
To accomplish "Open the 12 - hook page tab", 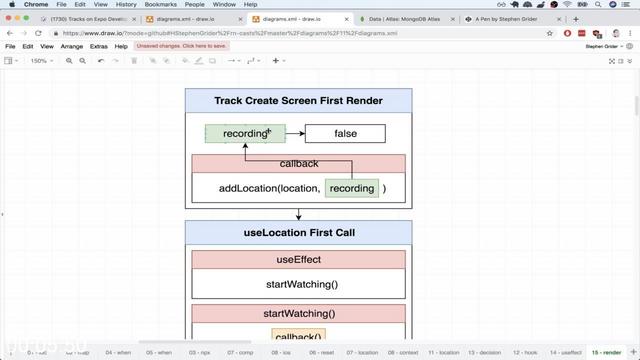I will point(525,352).
